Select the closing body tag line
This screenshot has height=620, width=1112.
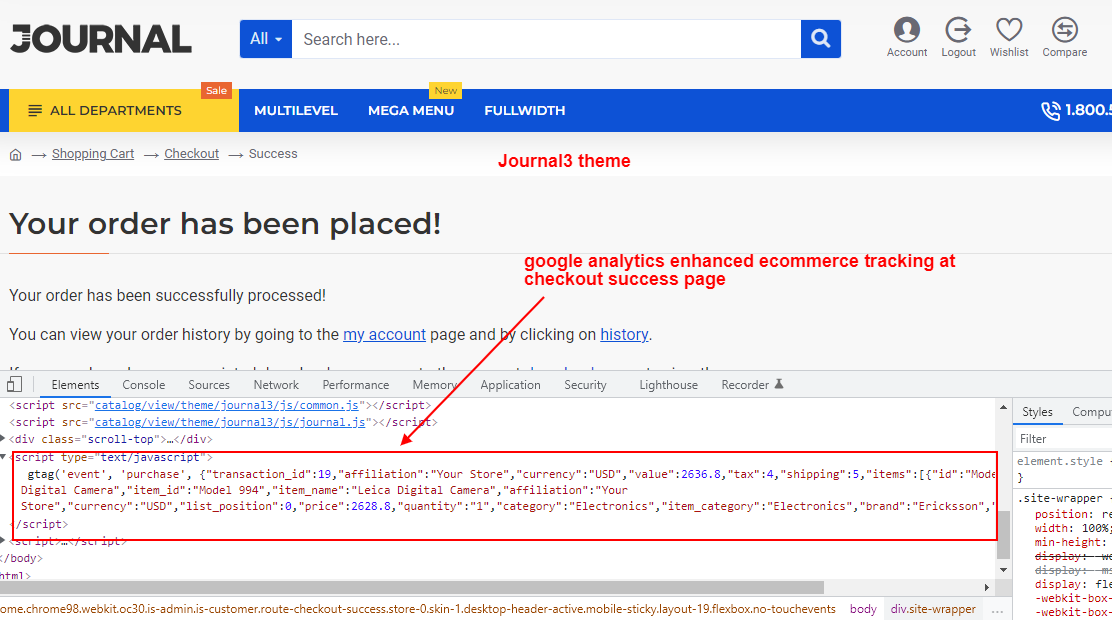[x=21, y=558]
